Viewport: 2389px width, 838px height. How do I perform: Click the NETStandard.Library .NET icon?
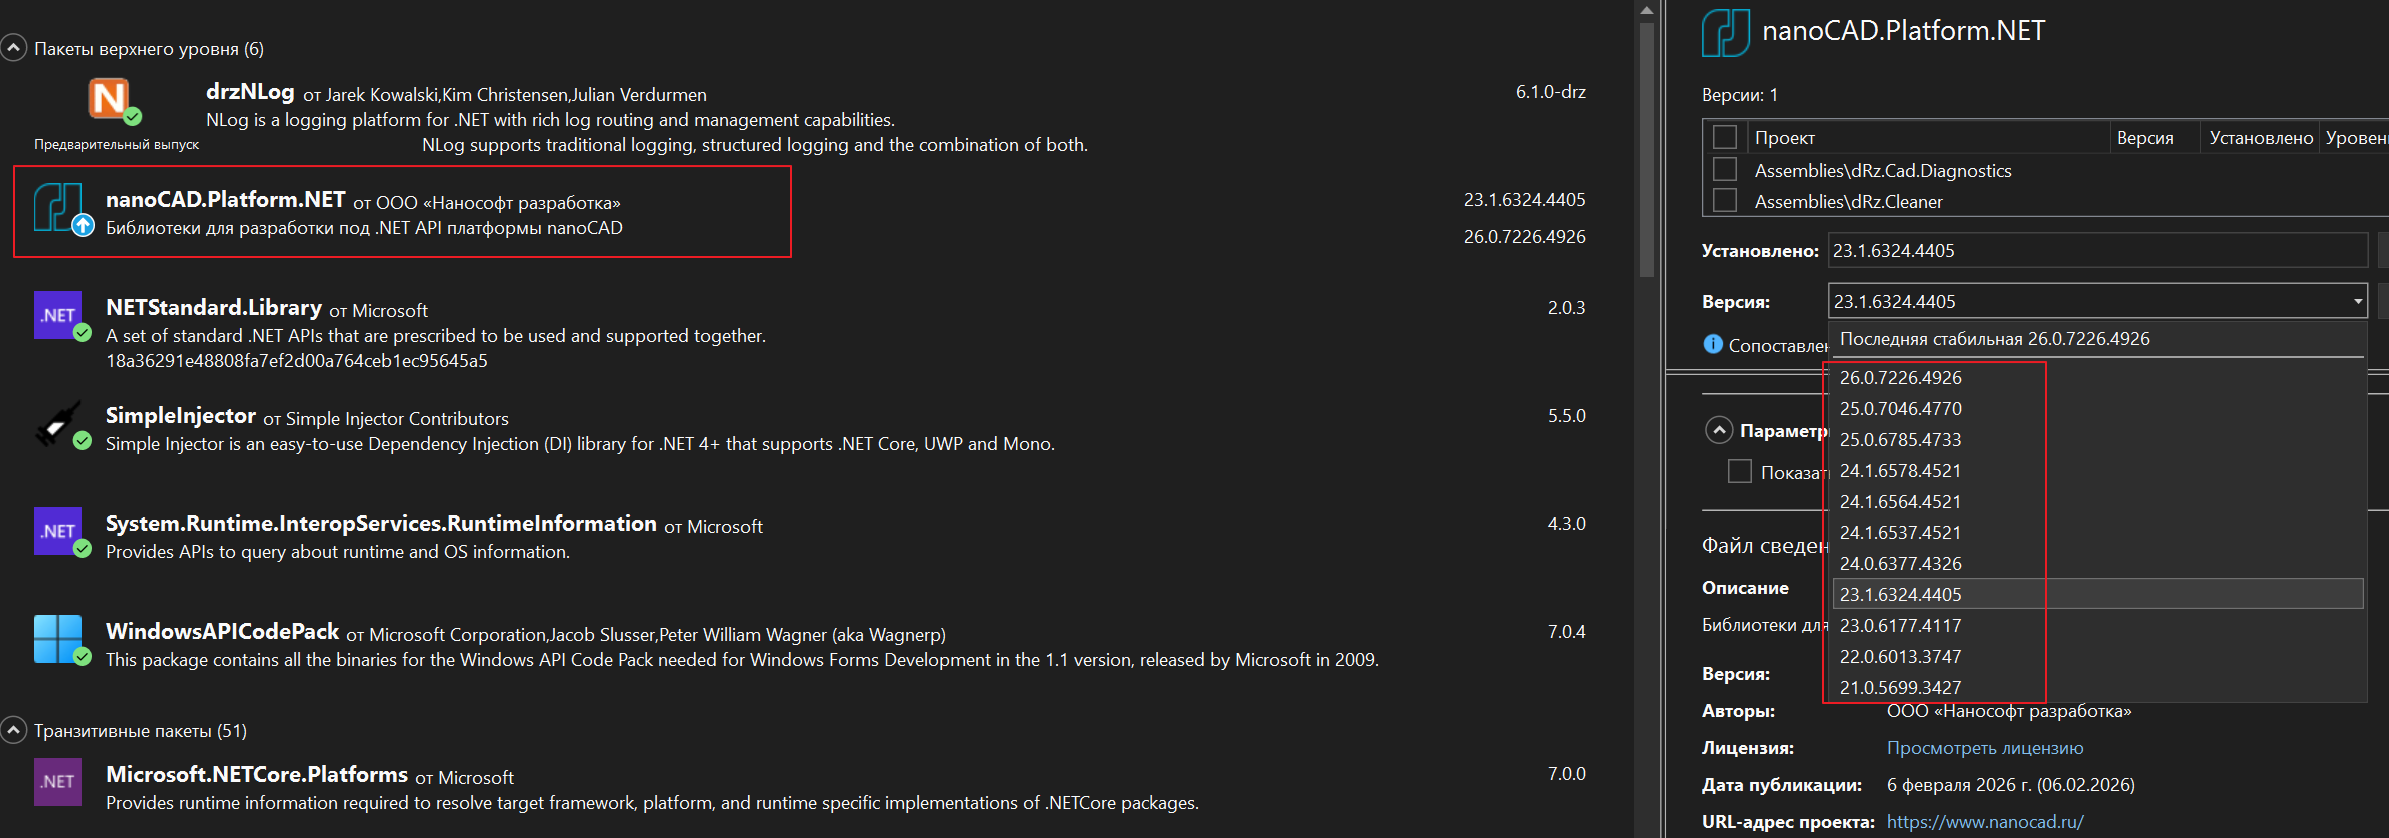click(57, 315)
